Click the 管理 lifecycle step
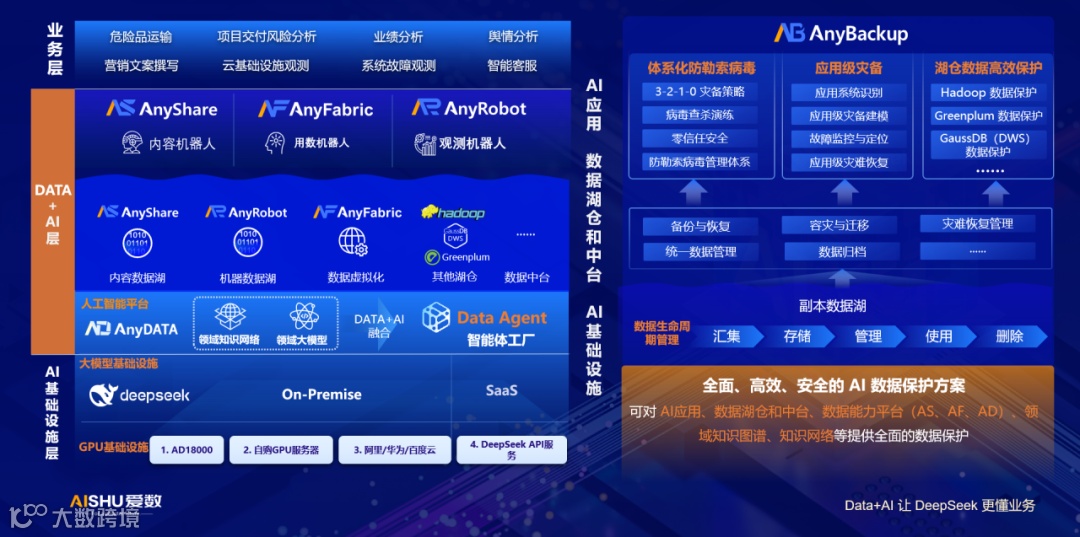 [869, 337]
